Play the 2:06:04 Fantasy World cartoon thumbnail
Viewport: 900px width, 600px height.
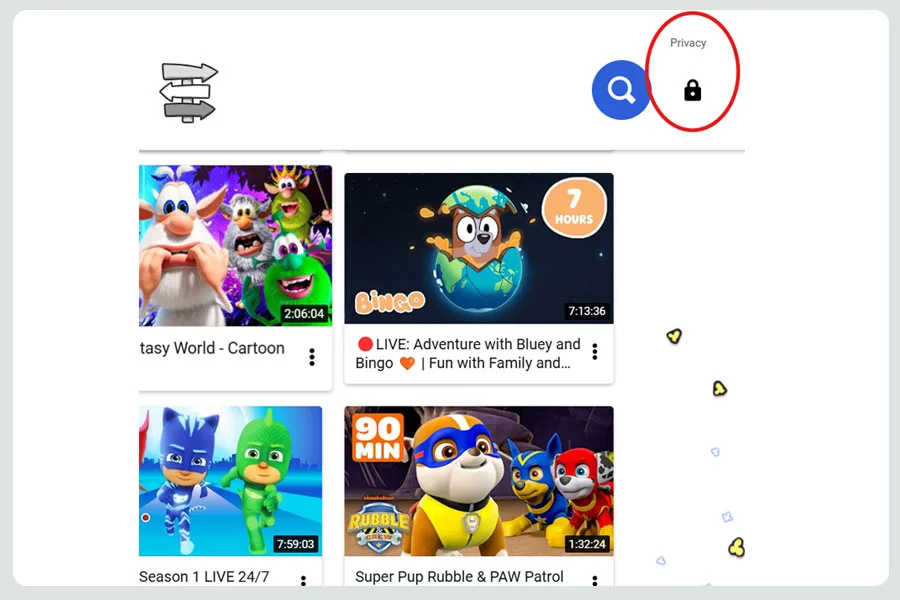click(235, 246)
